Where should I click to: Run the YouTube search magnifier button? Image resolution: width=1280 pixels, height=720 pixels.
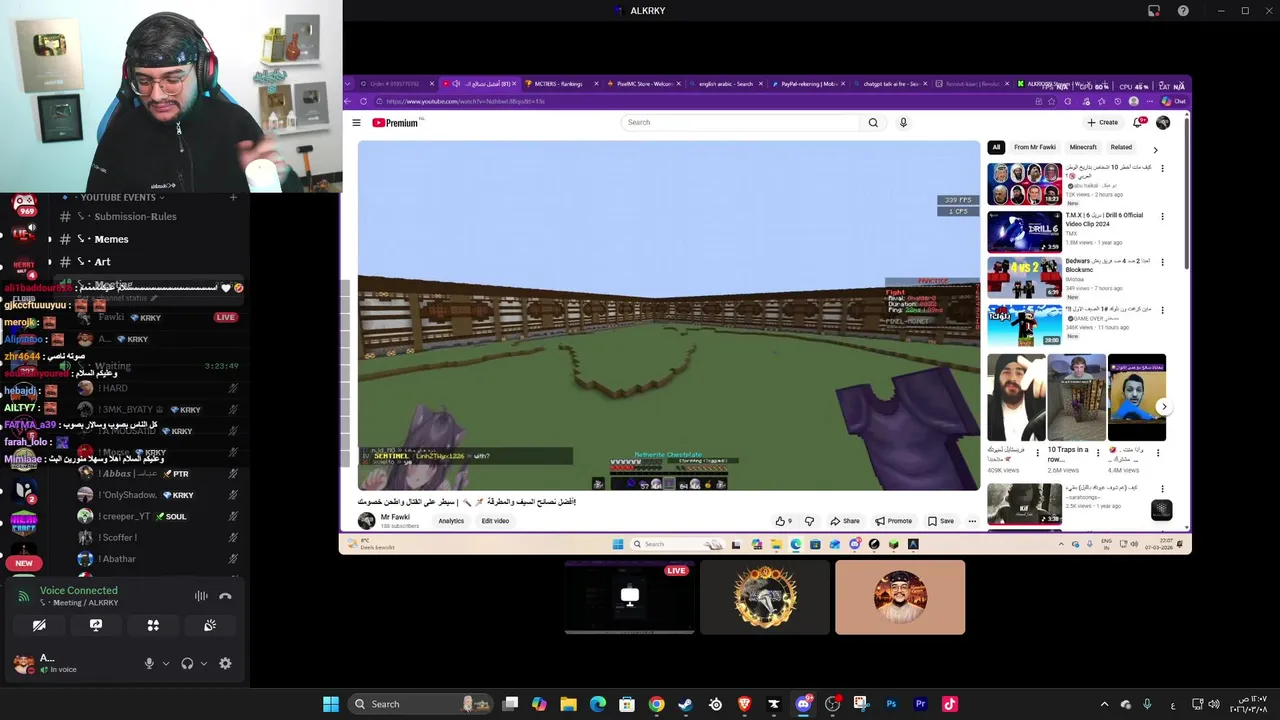tap(873, 123)
